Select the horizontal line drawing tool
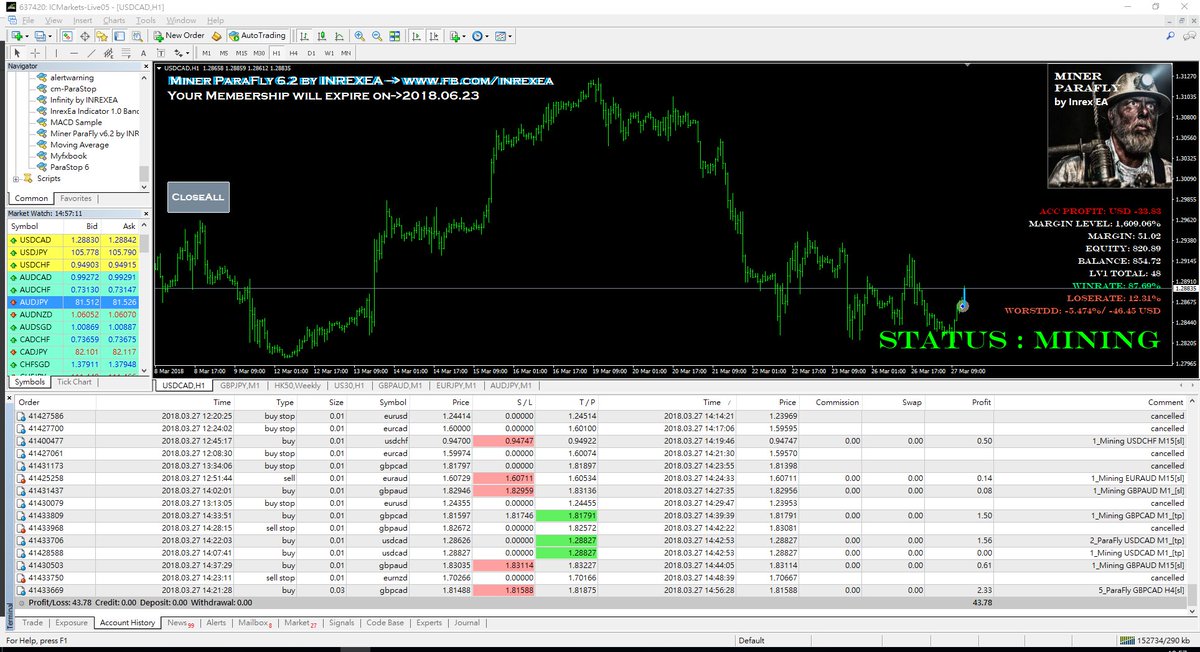The width and height of the screenshot is (1200, 652). point(74,53)
